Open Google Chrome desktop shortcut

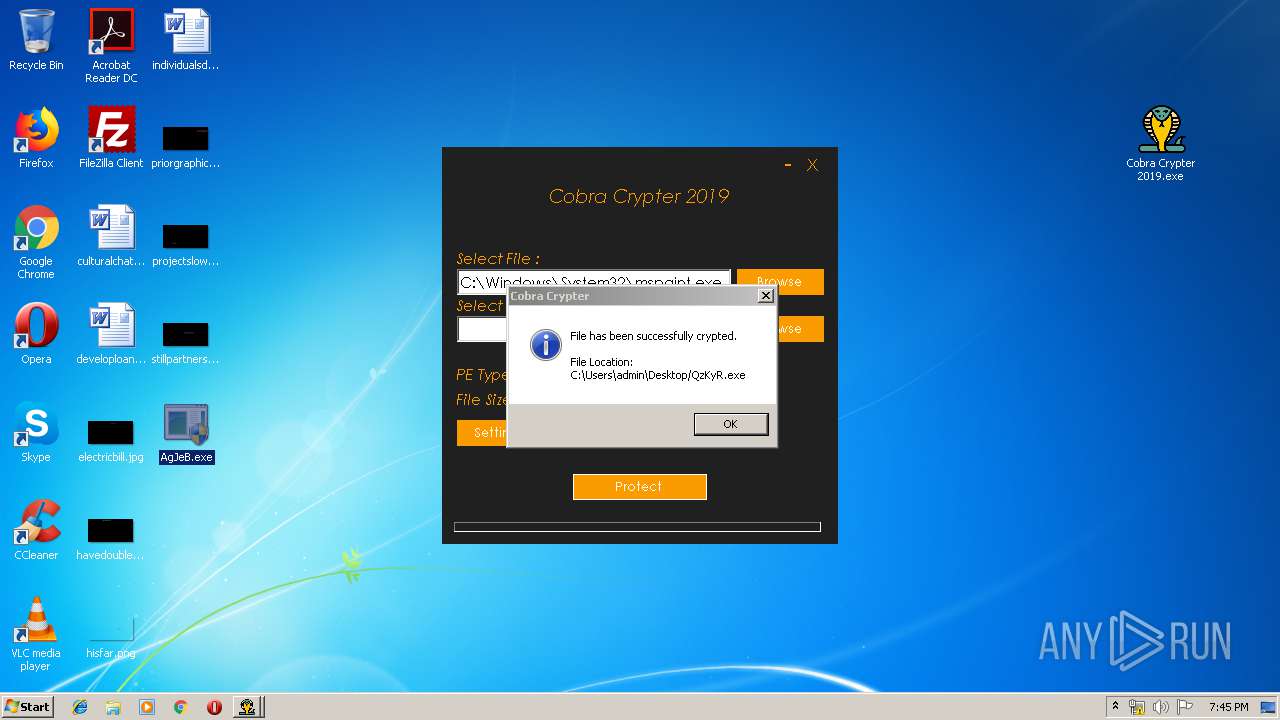36,242
